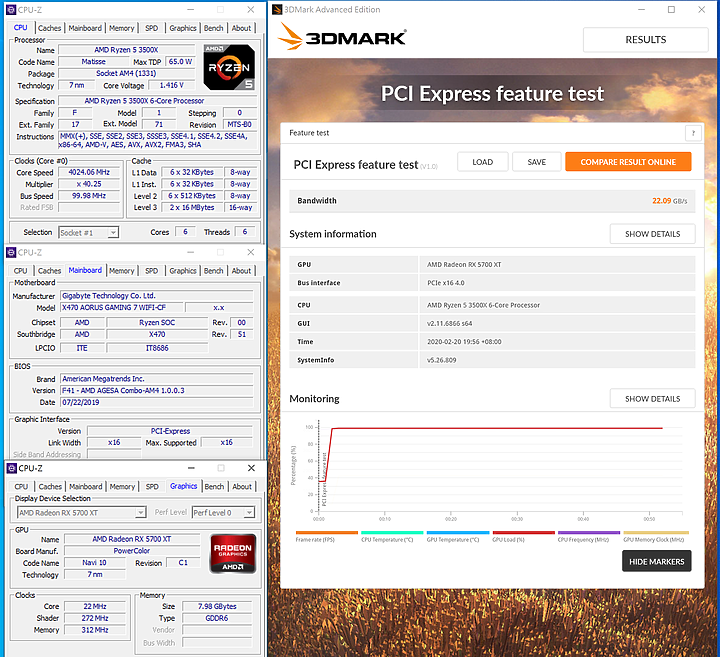Select CPU tab in the Mainboard CPU-Z window
Image resolution: width=720 pixels, height=657 pixels.
(x=21, y=271)
